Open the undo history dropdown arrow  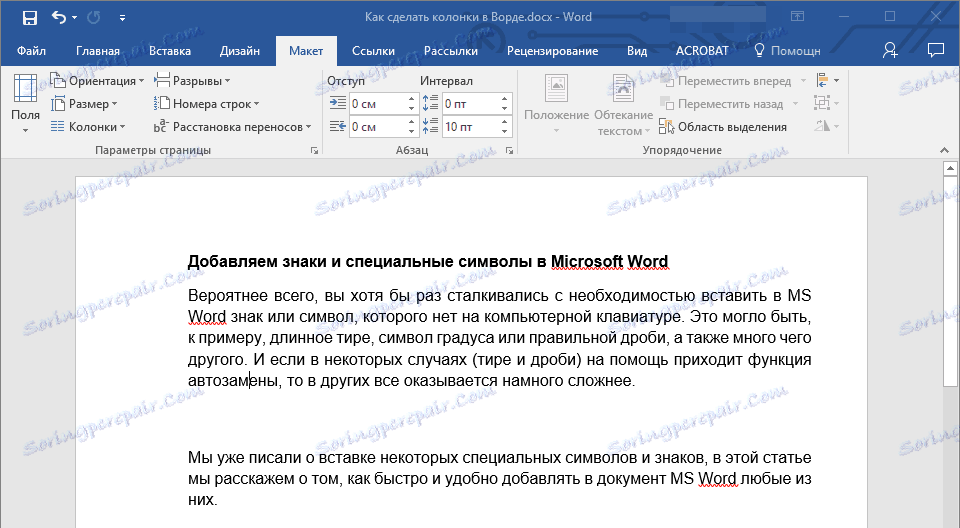[x=75, y=18]
